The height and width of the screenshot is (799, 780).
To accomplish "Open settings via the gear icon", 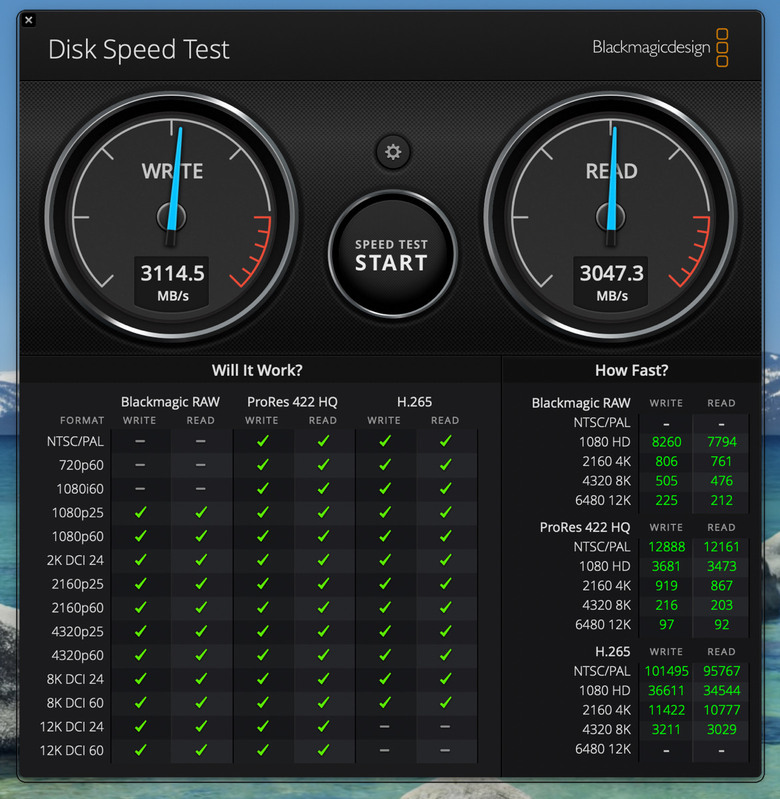I will pos(392,152).
